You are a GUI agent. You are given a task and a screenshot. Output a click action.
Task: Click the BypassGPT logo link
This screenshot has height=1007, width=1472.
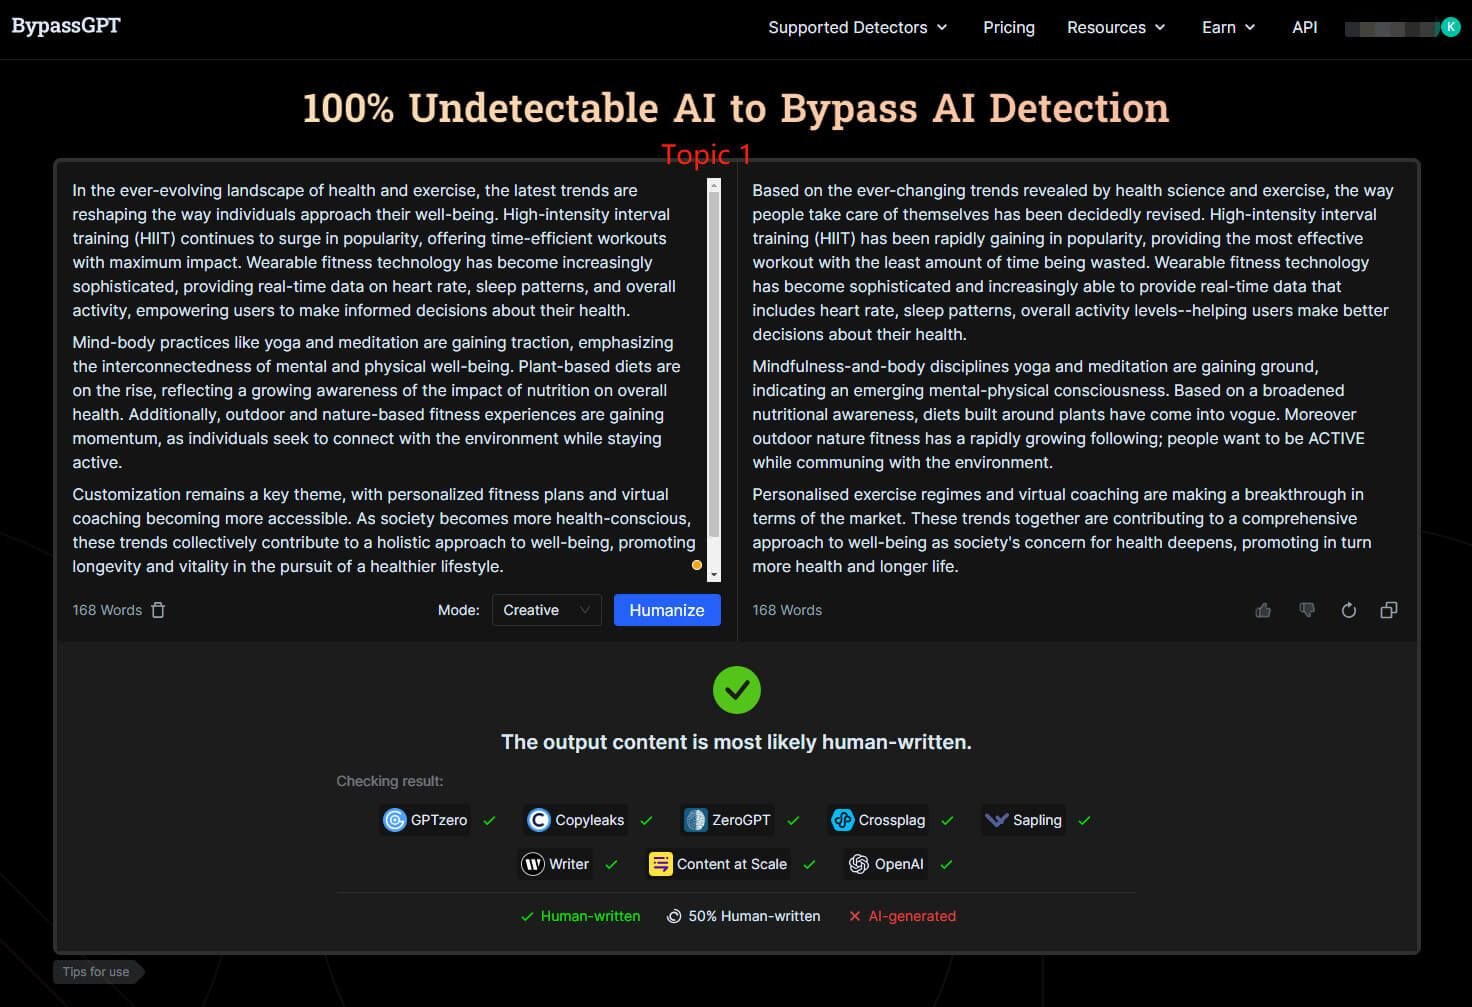tap(66, 26)
